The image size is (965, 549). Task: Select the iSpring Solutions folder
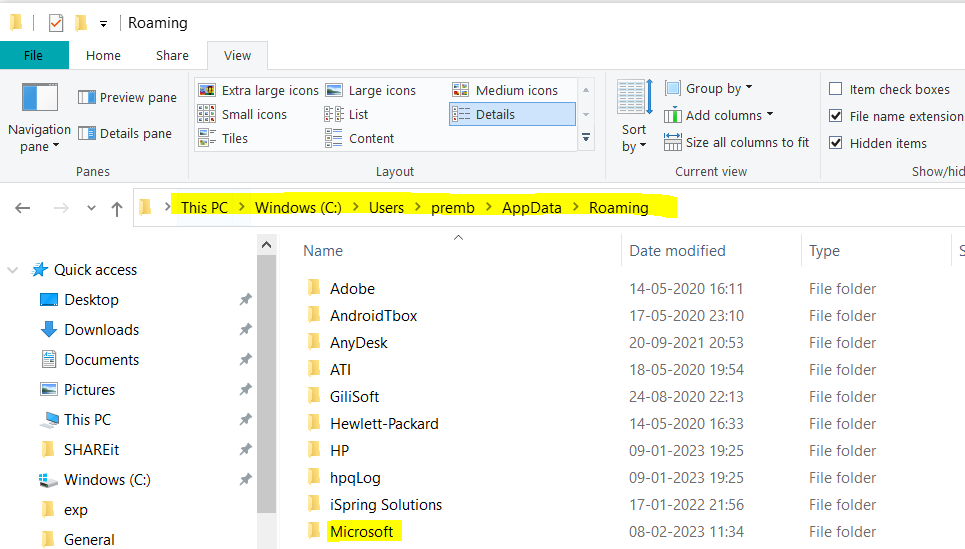point(385,505)
